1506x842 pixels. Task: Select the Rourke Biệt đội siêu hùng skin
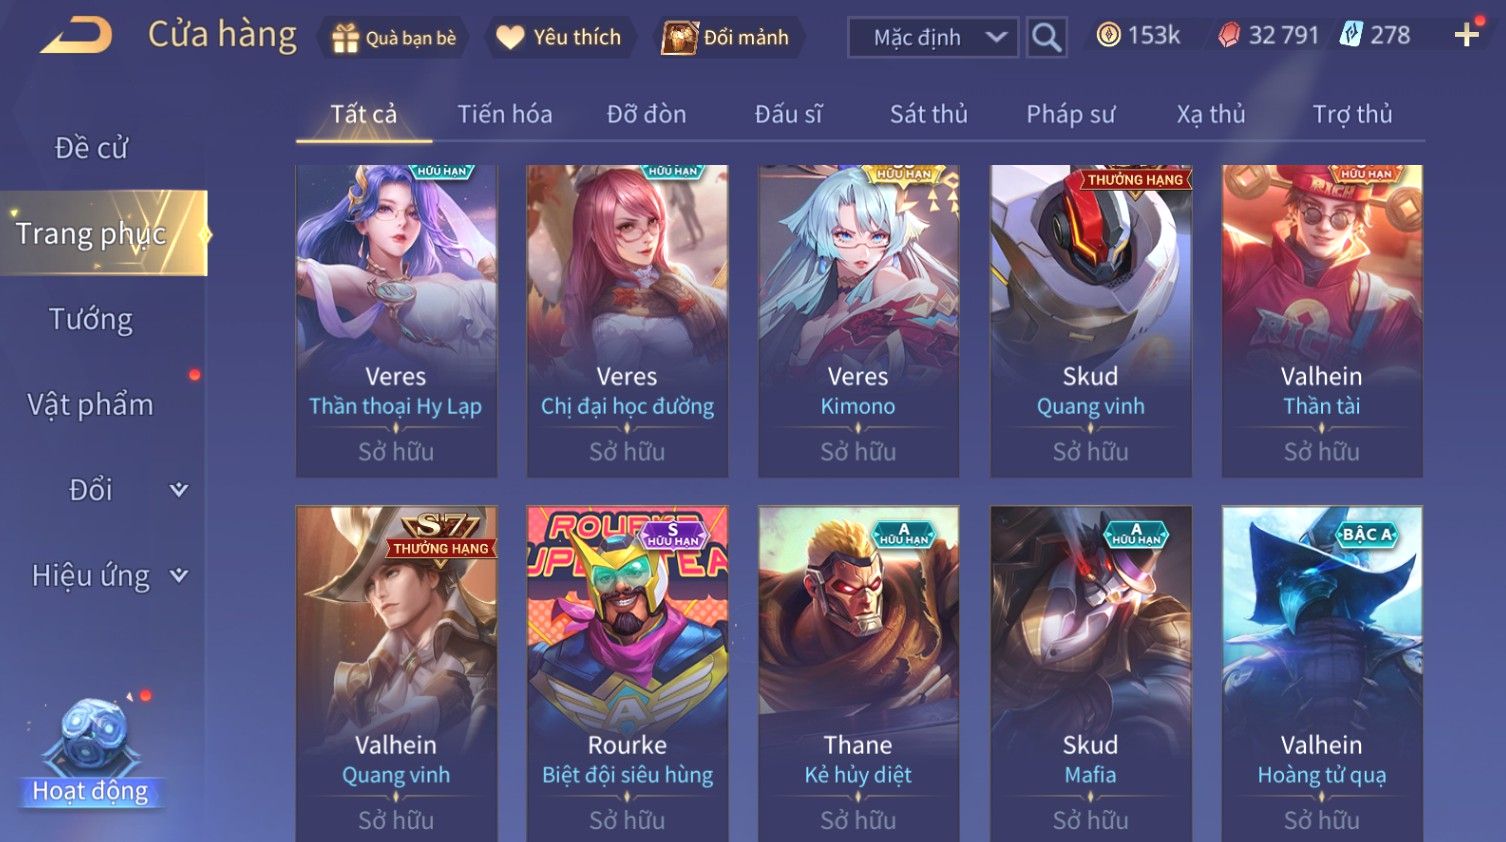tap(627, 672)
